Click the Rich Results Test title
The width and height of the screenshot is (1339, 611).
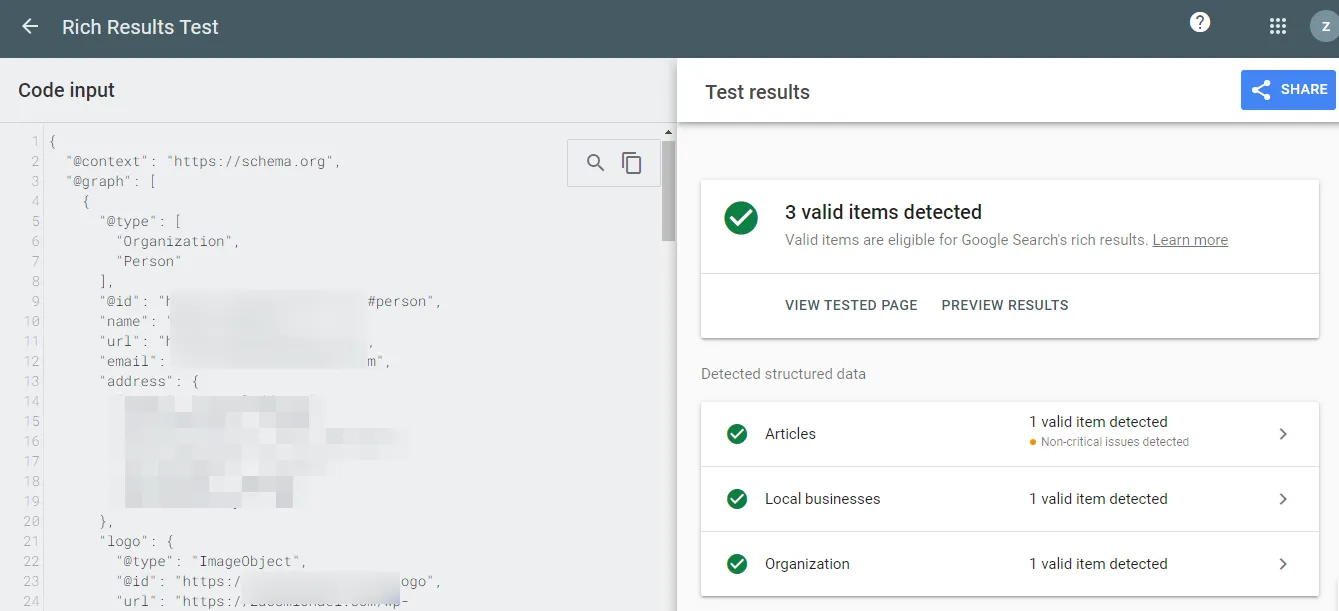click(140, 27)
